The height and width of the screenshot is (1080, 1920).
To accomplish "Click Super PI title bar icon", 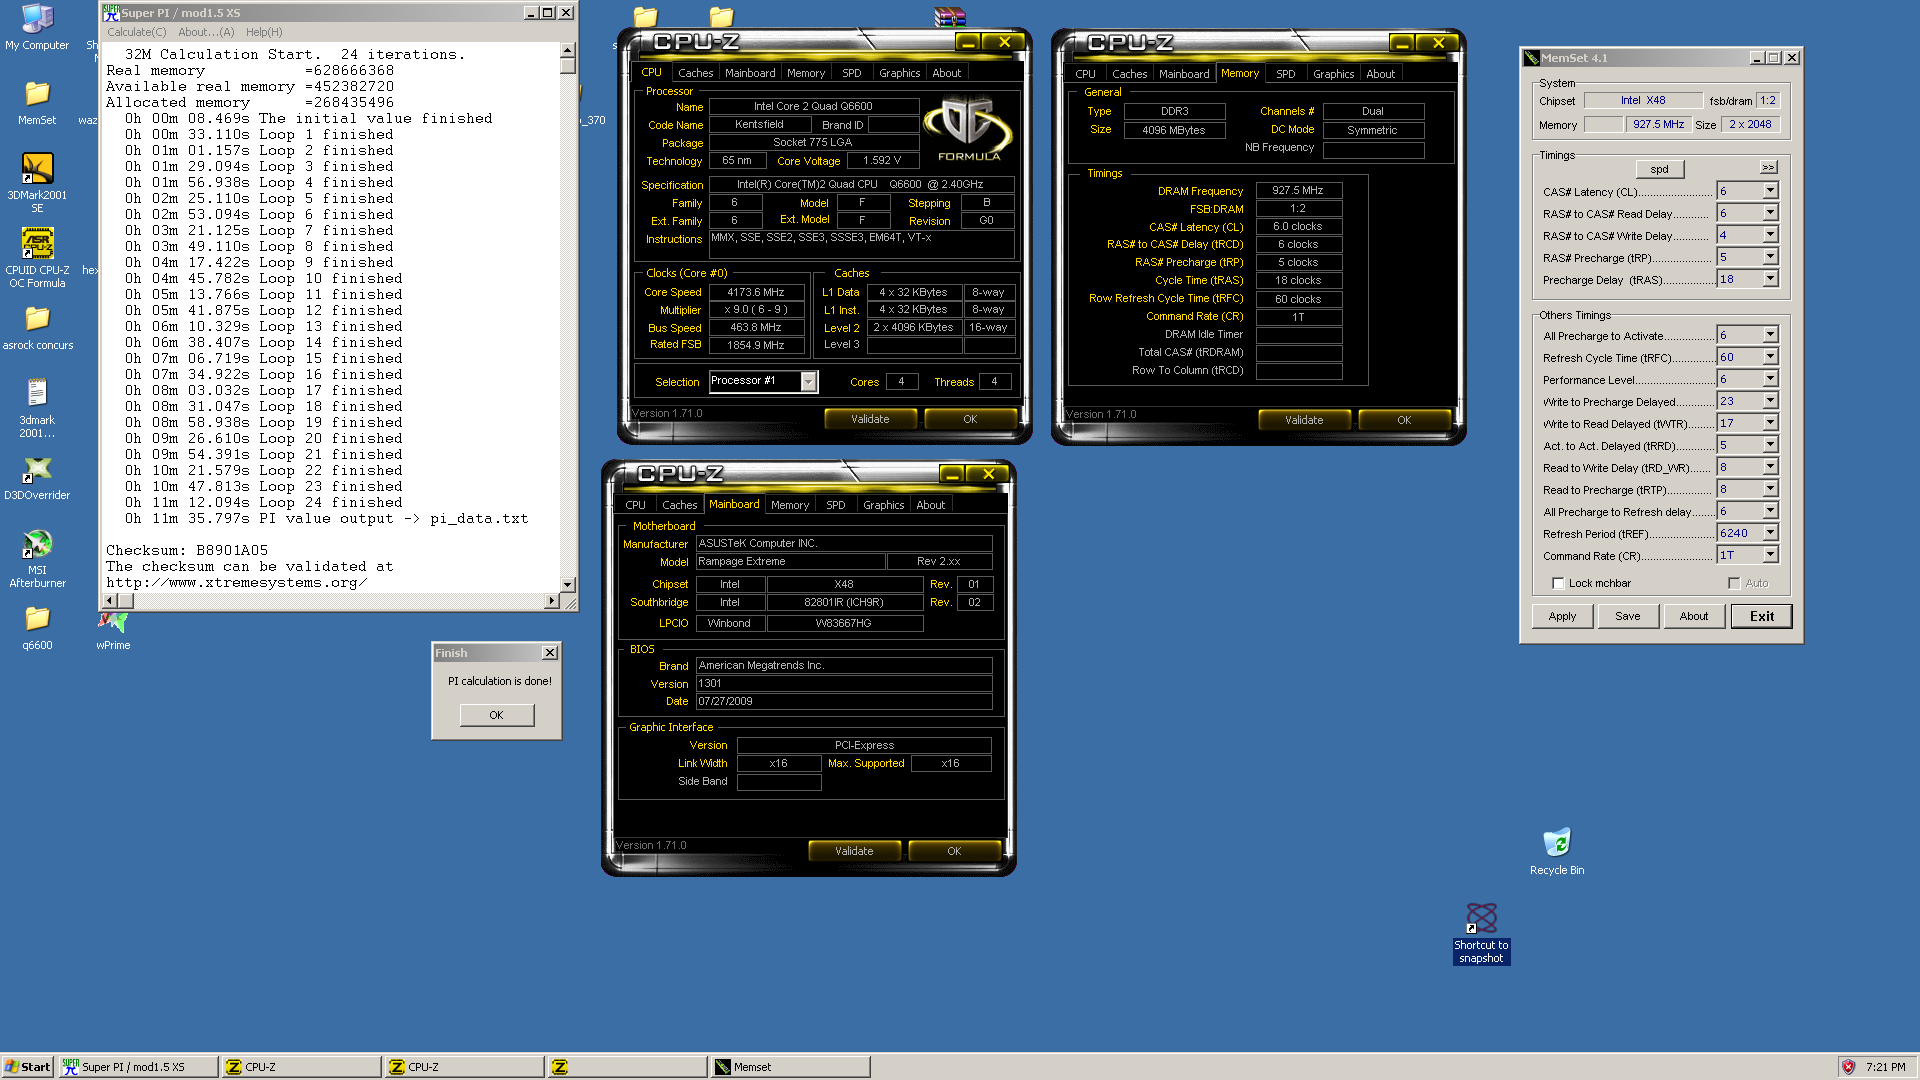I will click(x=111, y=13).
